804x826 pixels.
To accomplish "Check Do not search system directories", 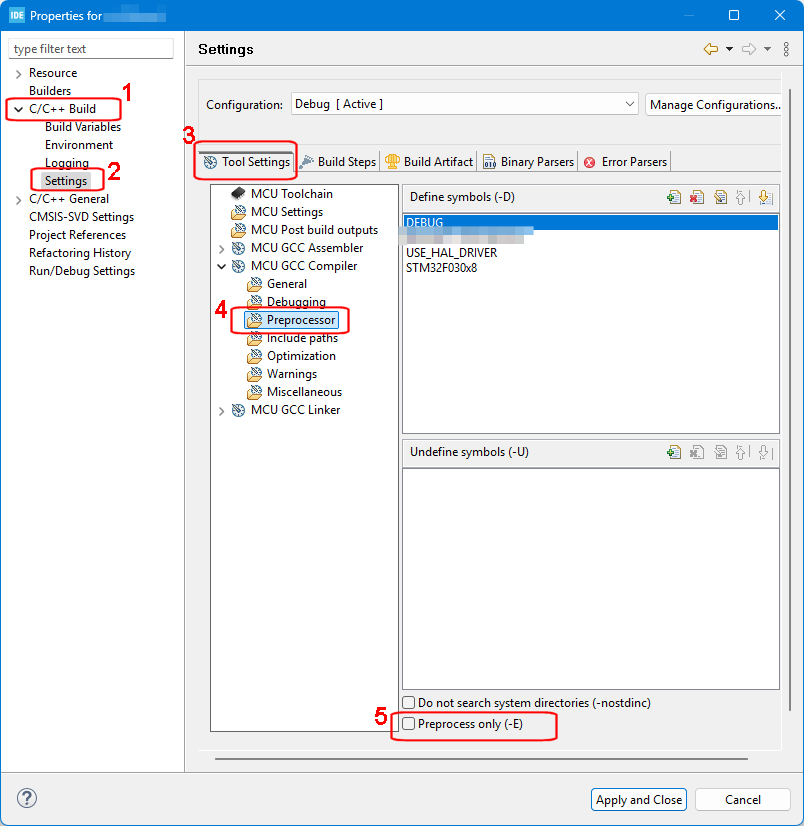I will [x=409, y=703].
